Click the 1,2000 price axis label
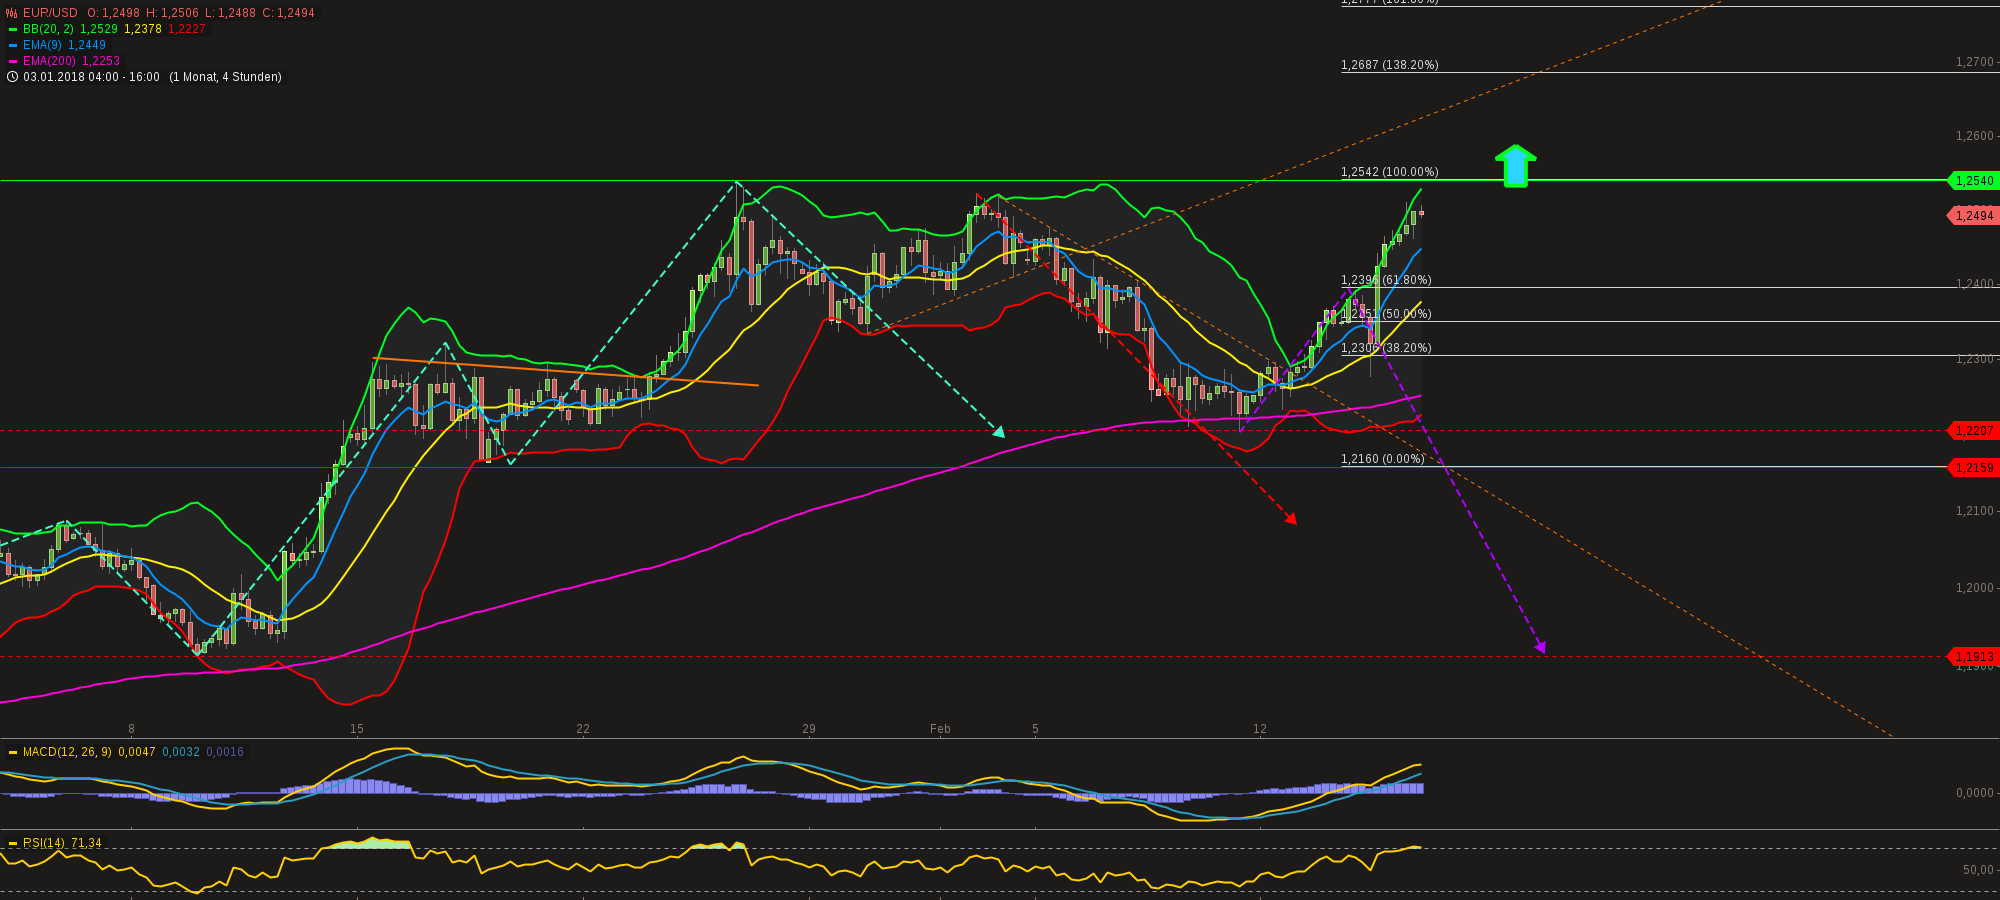The width and height of the screenshot is (2000, 900). (1975, 588)
